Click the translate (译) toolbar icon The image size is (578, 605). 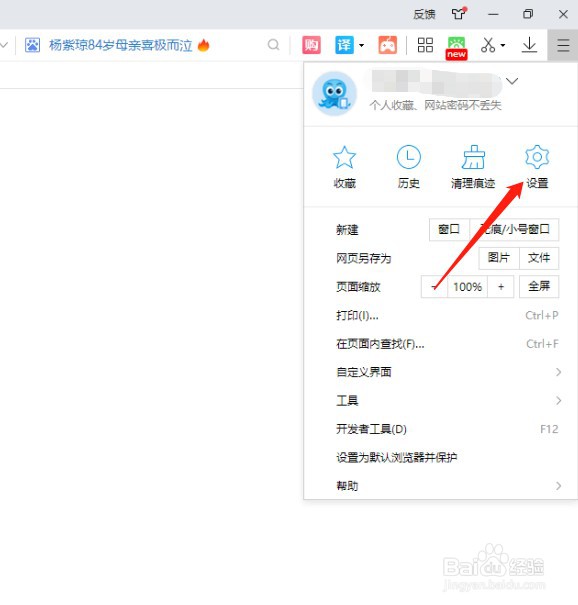(x=344, y=46)
